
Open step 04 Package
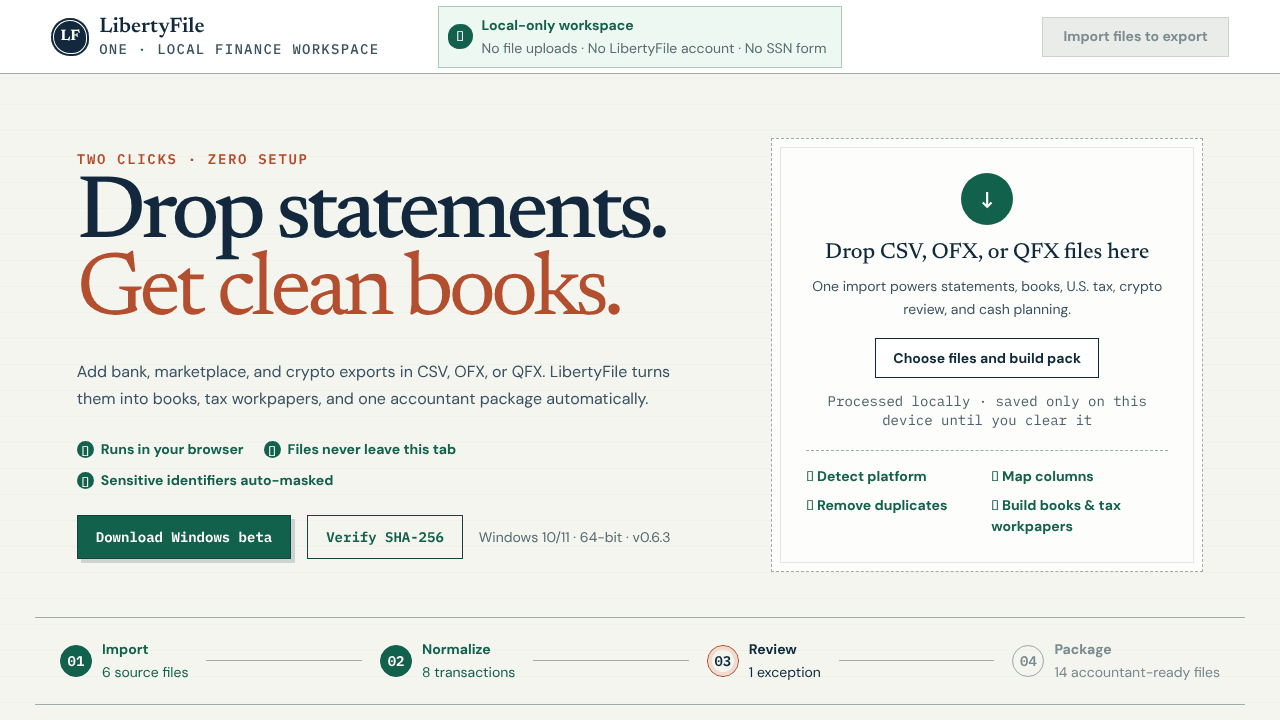click(x=1116, y=661)
